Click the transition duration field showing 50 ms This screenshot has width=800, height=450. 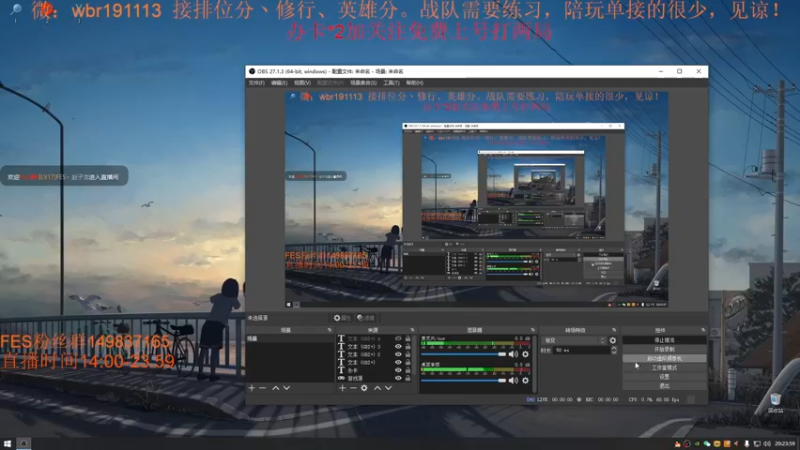tap(582, 351)
